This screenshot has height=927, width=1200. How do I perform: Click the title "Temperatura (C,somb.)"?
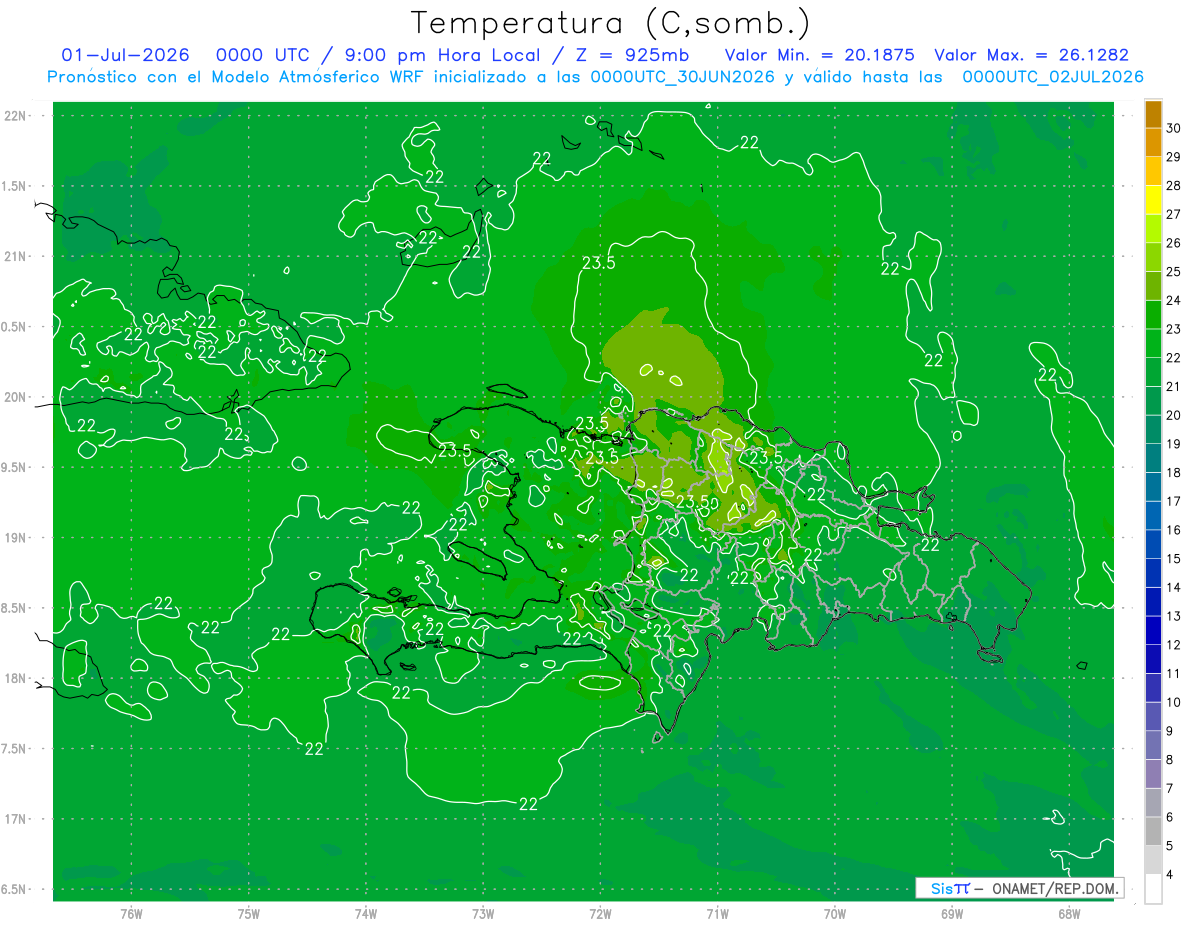(611, 23)
